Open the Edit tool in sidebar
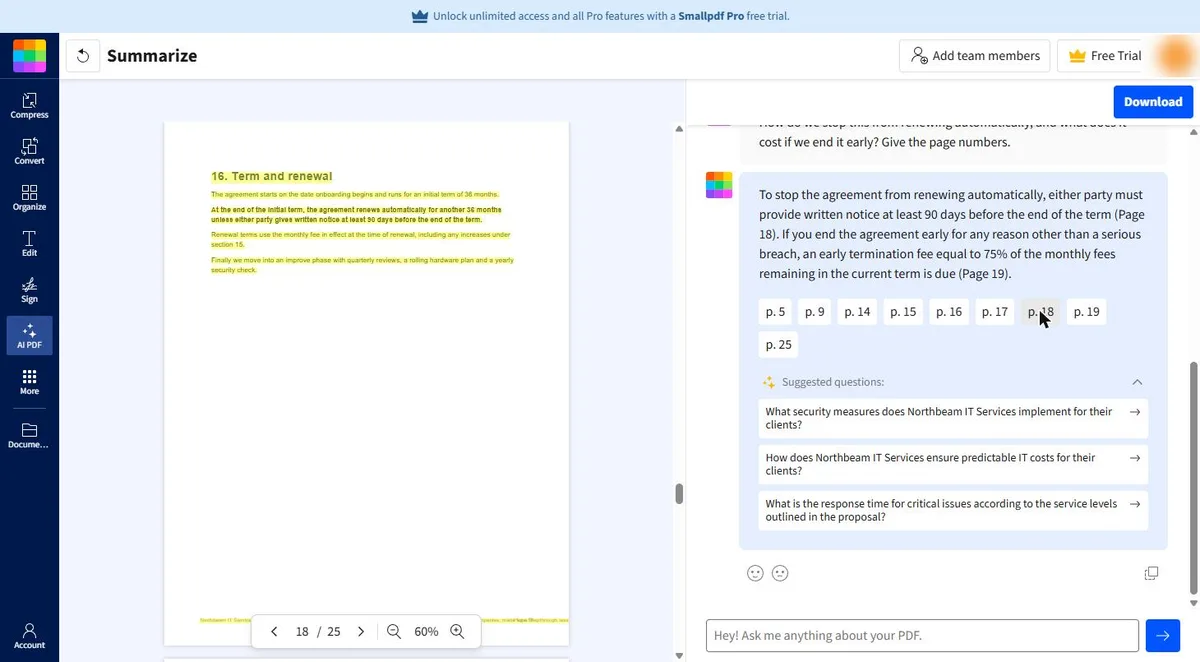 (x=29, y=243)
